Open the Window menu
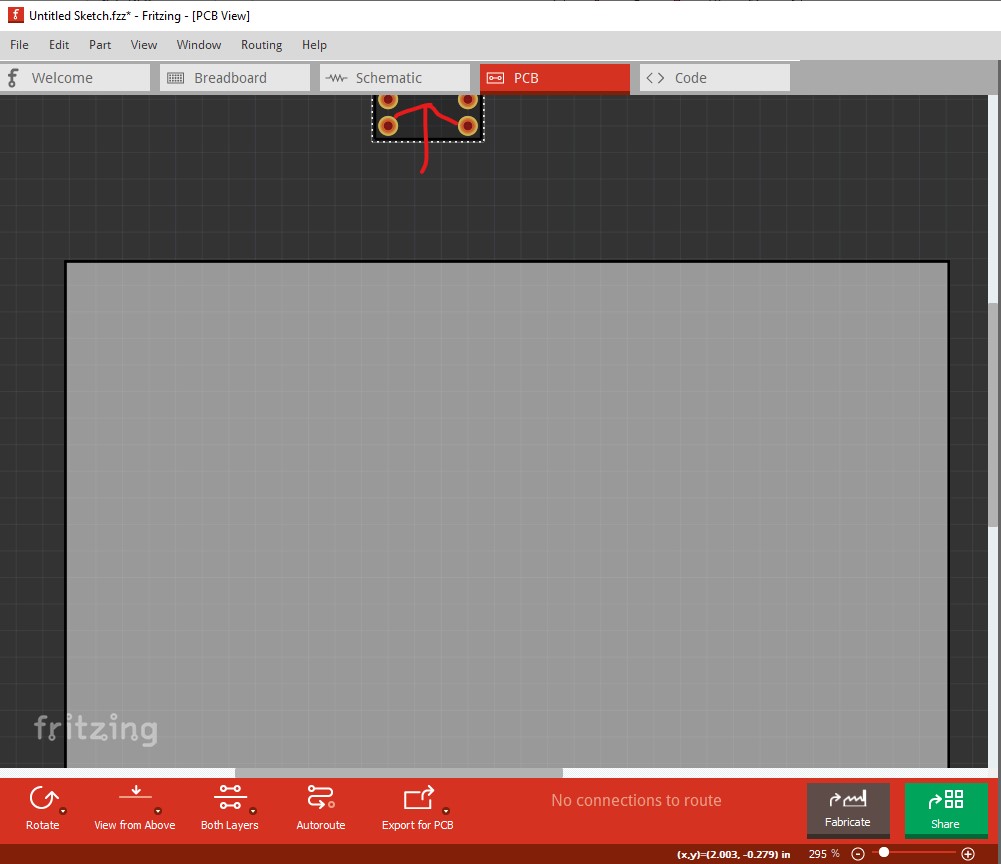Viewport: 1001px width, 864px height. point(198,45)
